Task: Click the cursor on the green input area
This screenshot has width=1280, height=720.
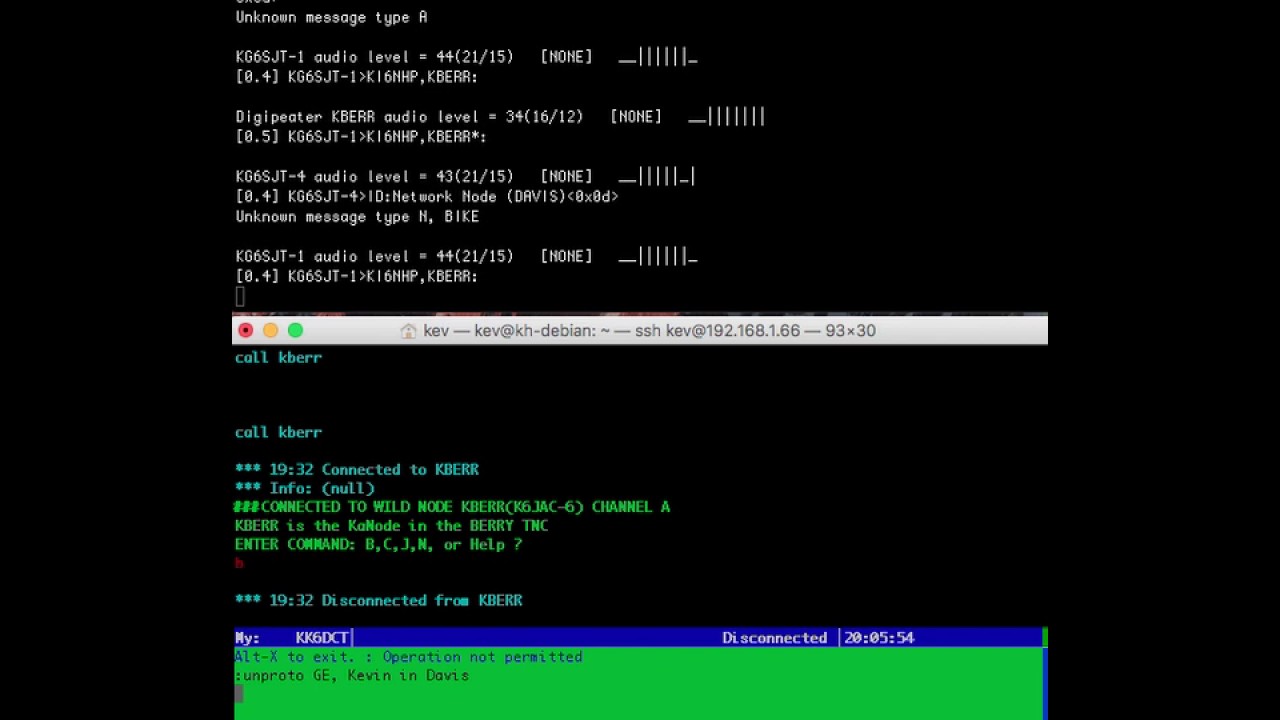Action: point(239,694)
